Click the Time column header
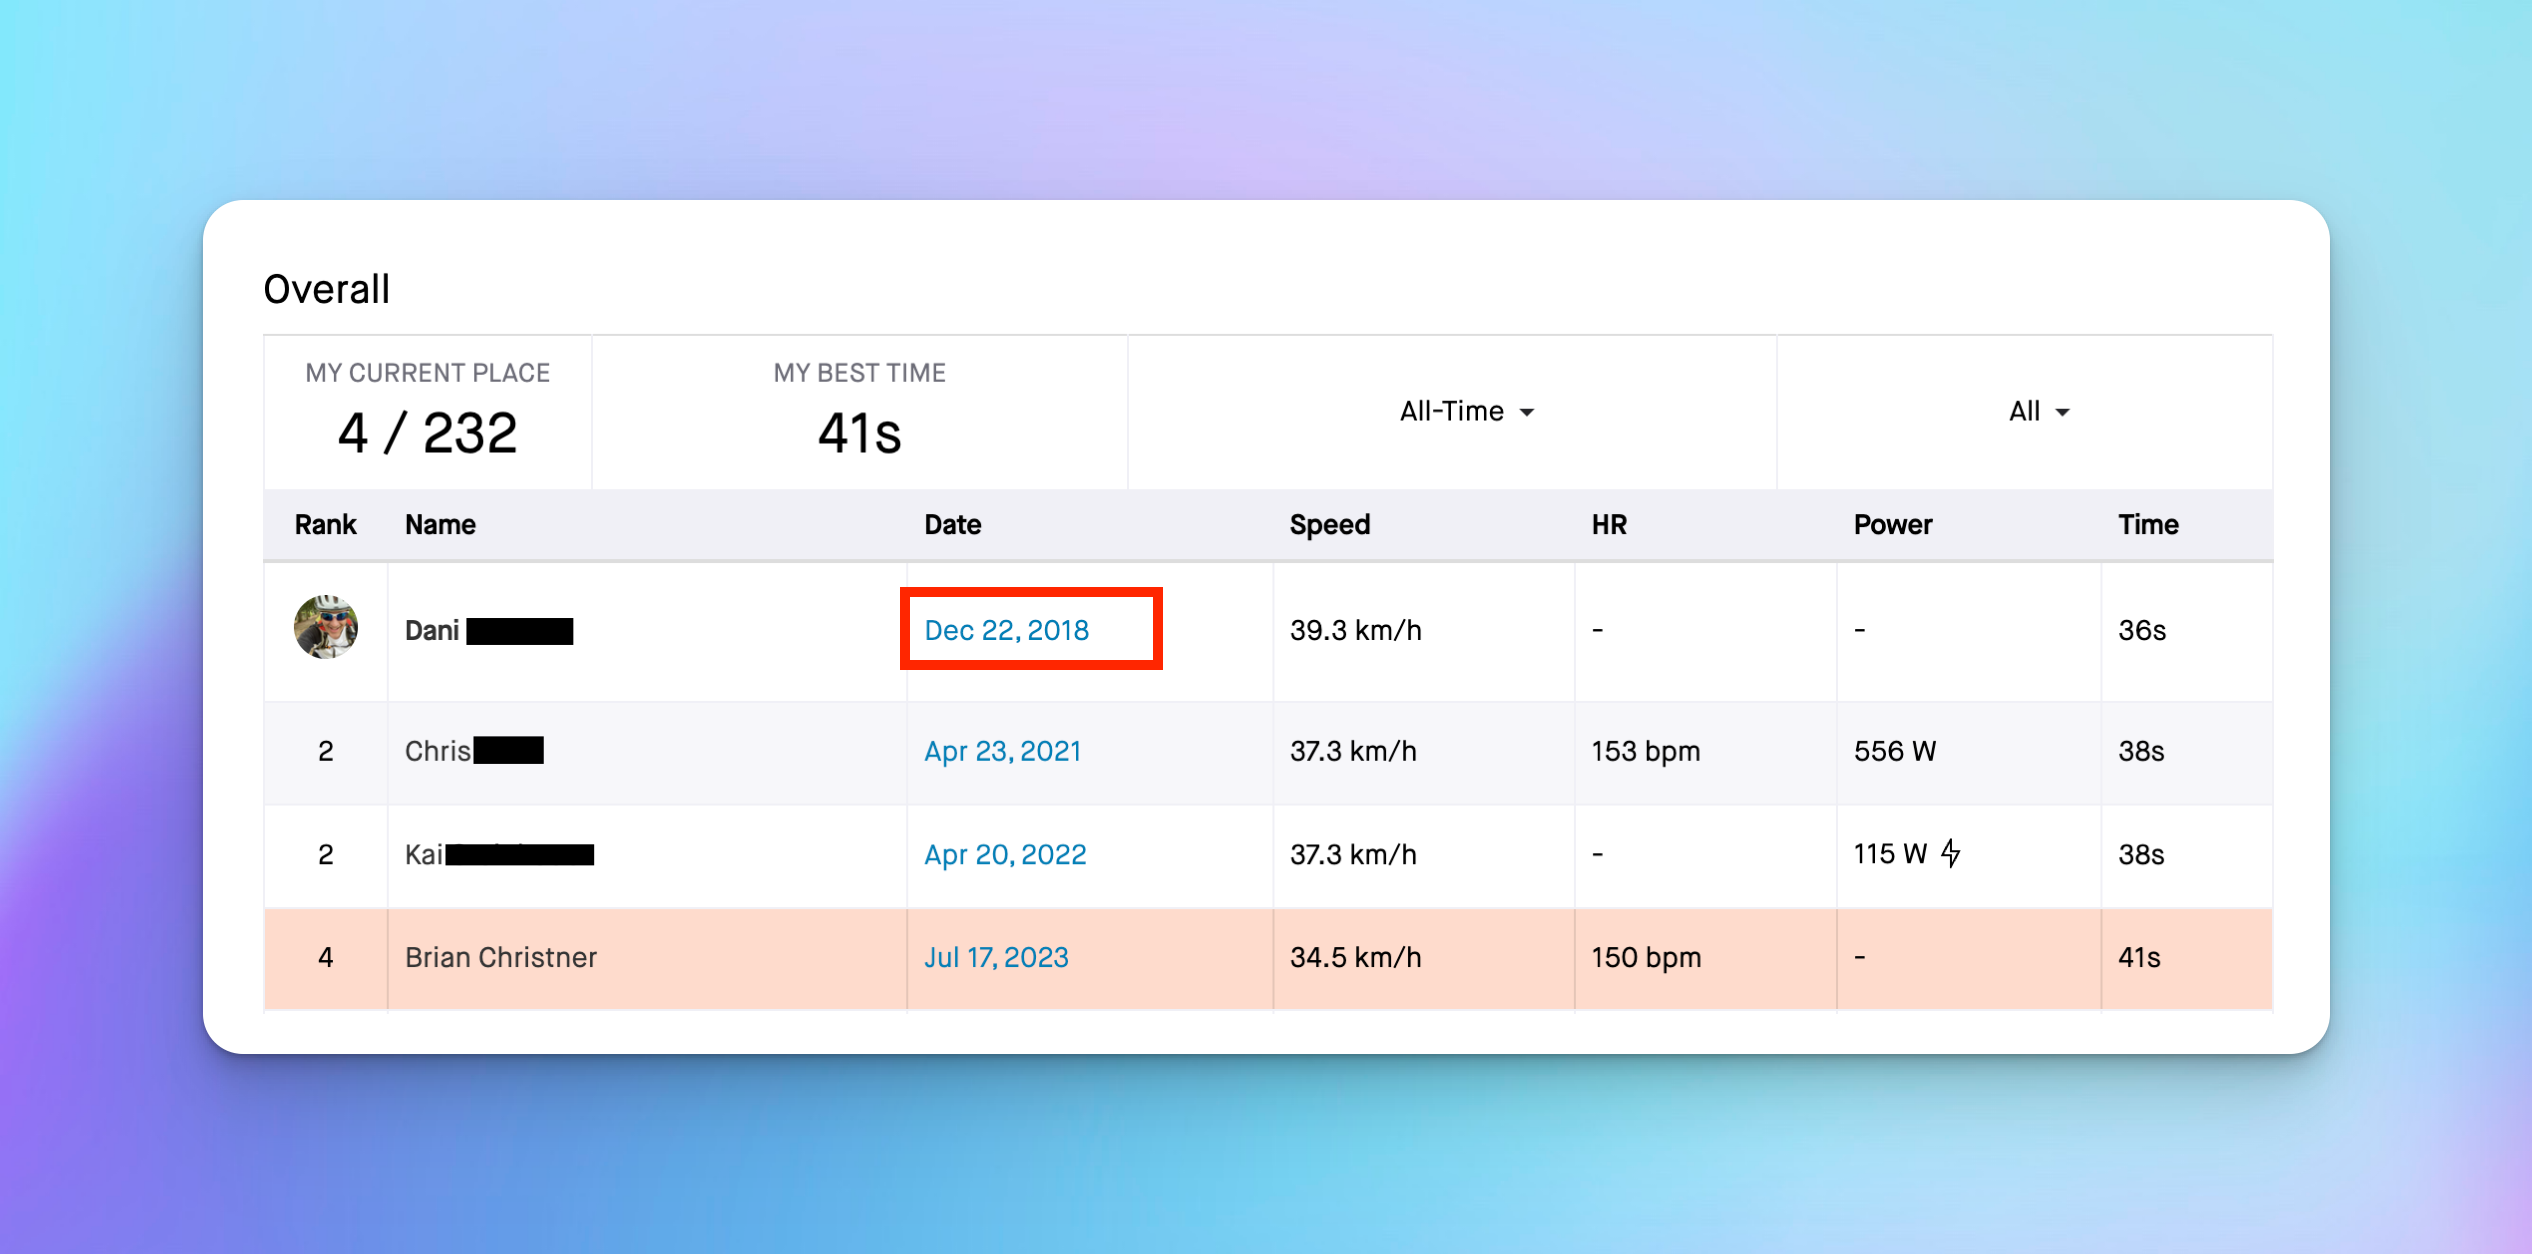The height and width of the screenshot is (1254, 2532). tap(2147, 524)
